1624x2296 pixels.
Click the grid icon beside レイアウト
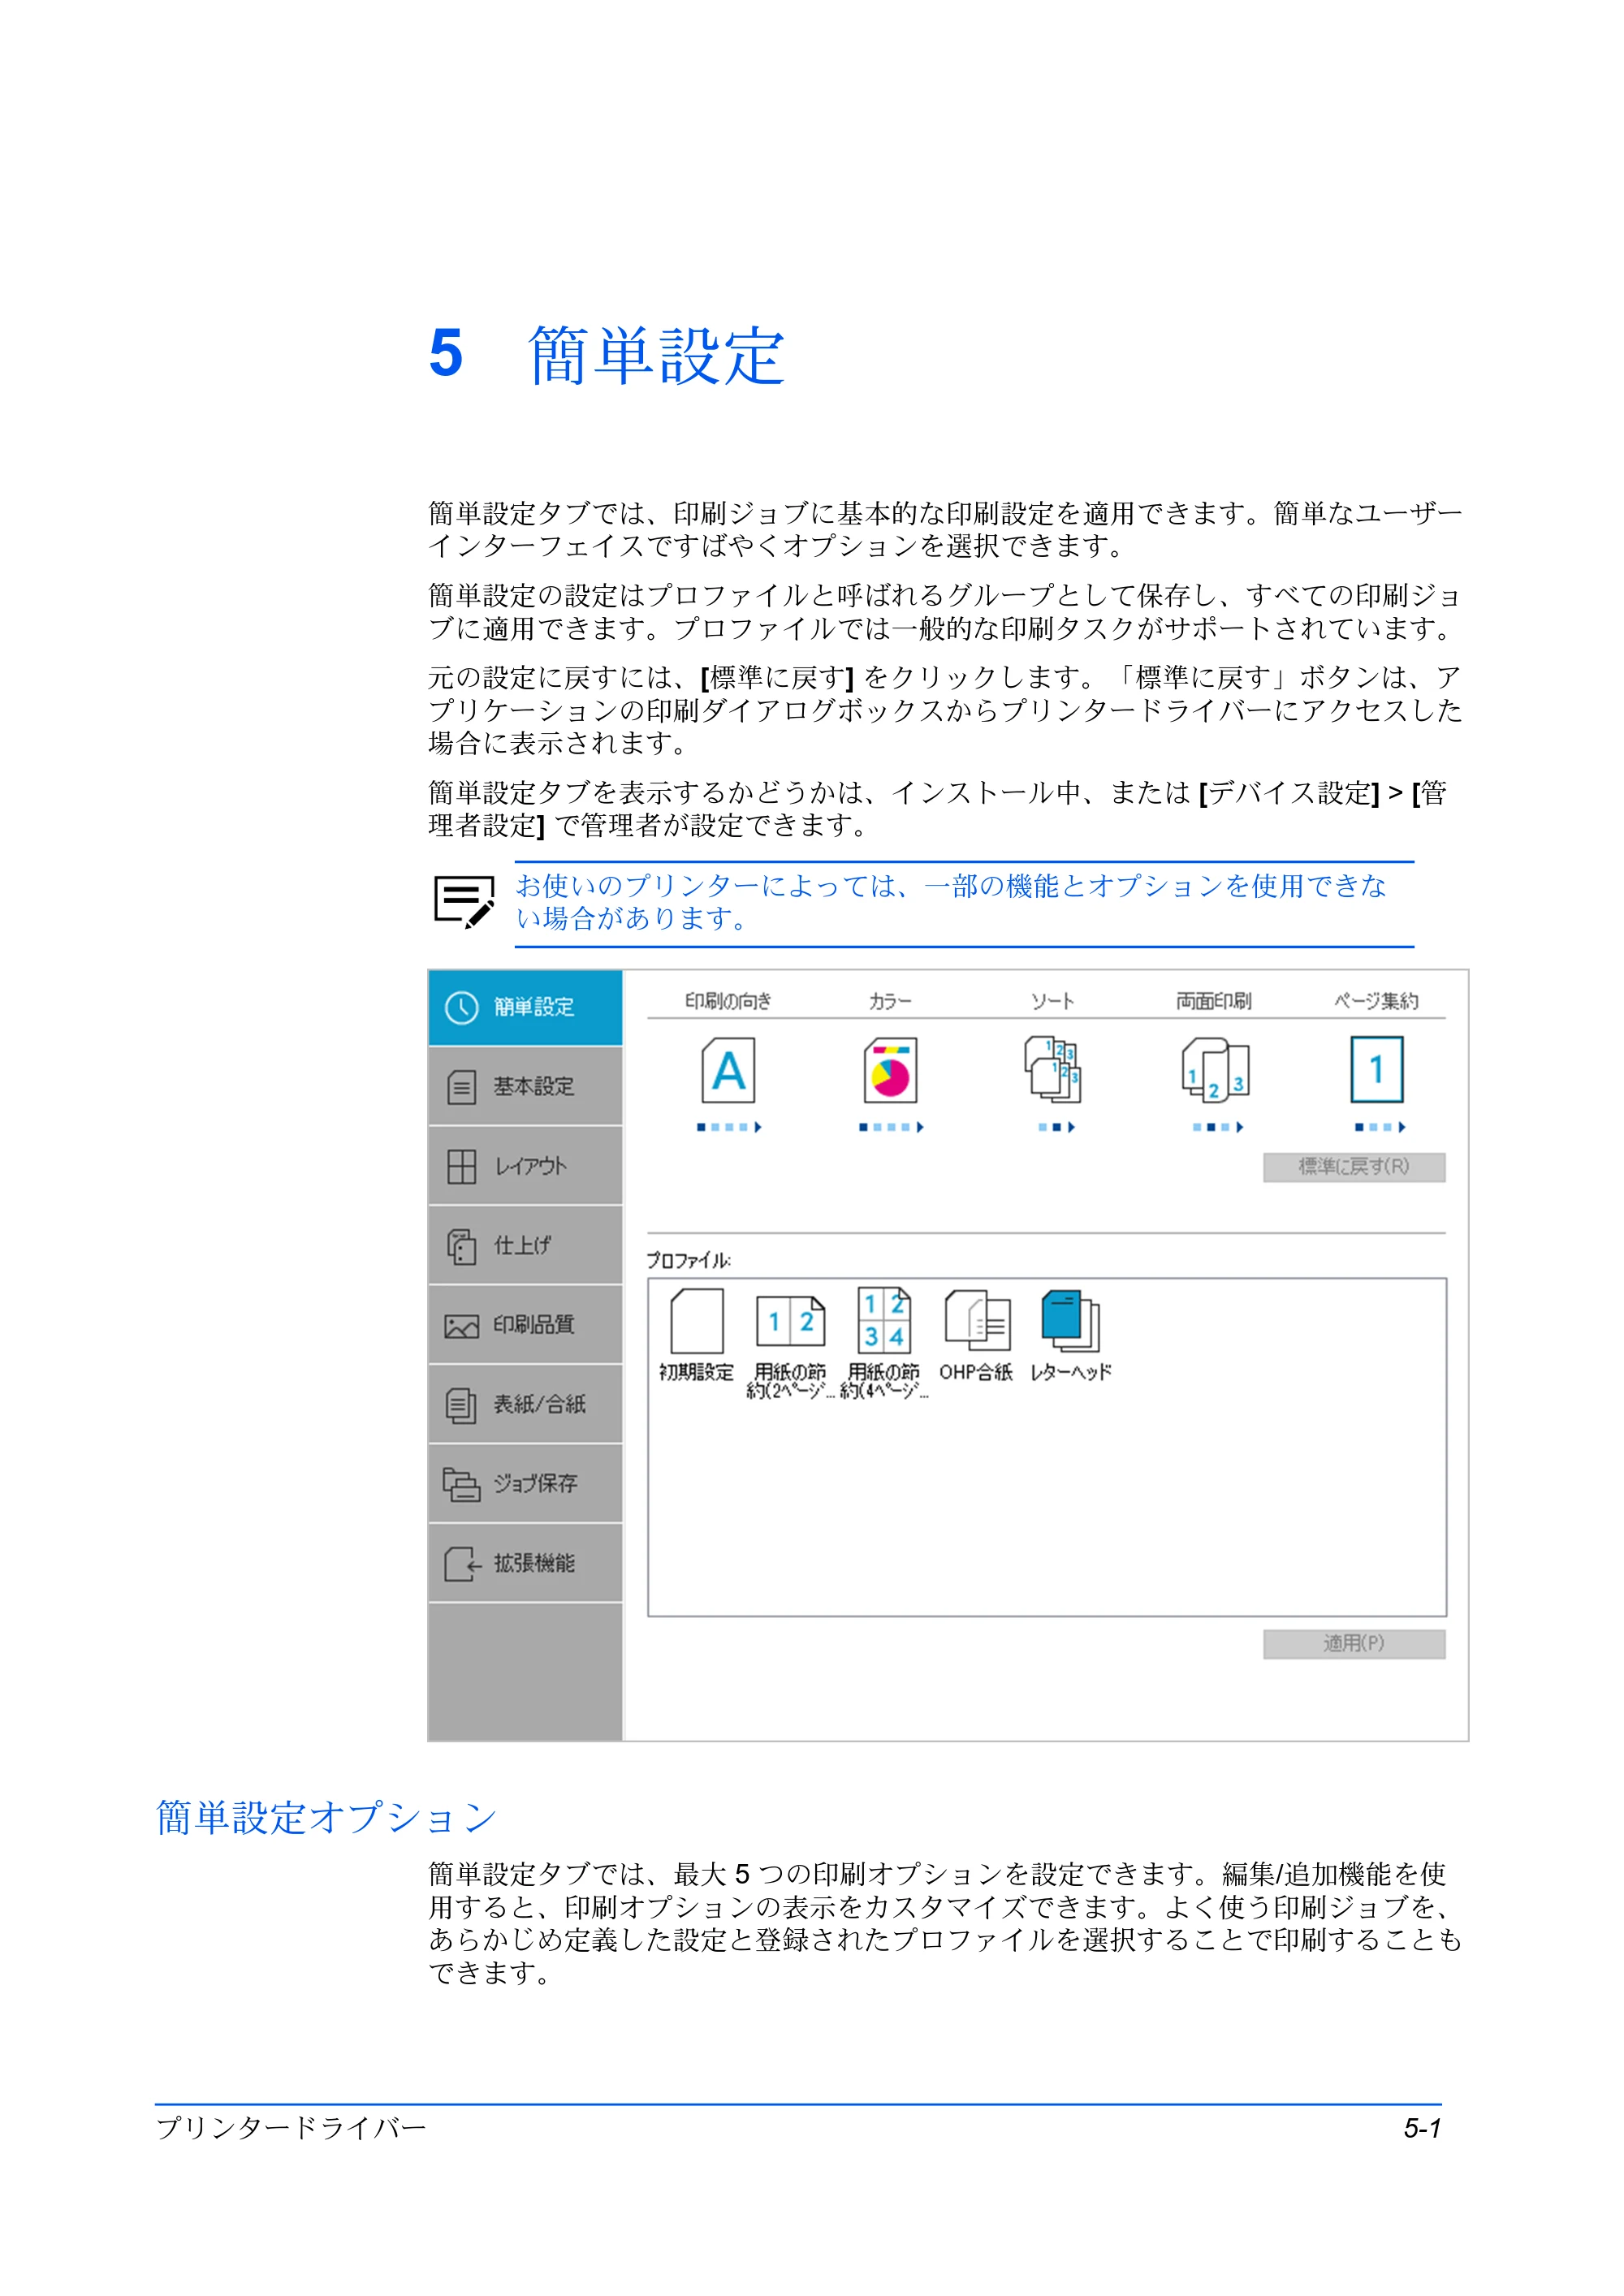pyautogui.click(x=461, y=1166)
